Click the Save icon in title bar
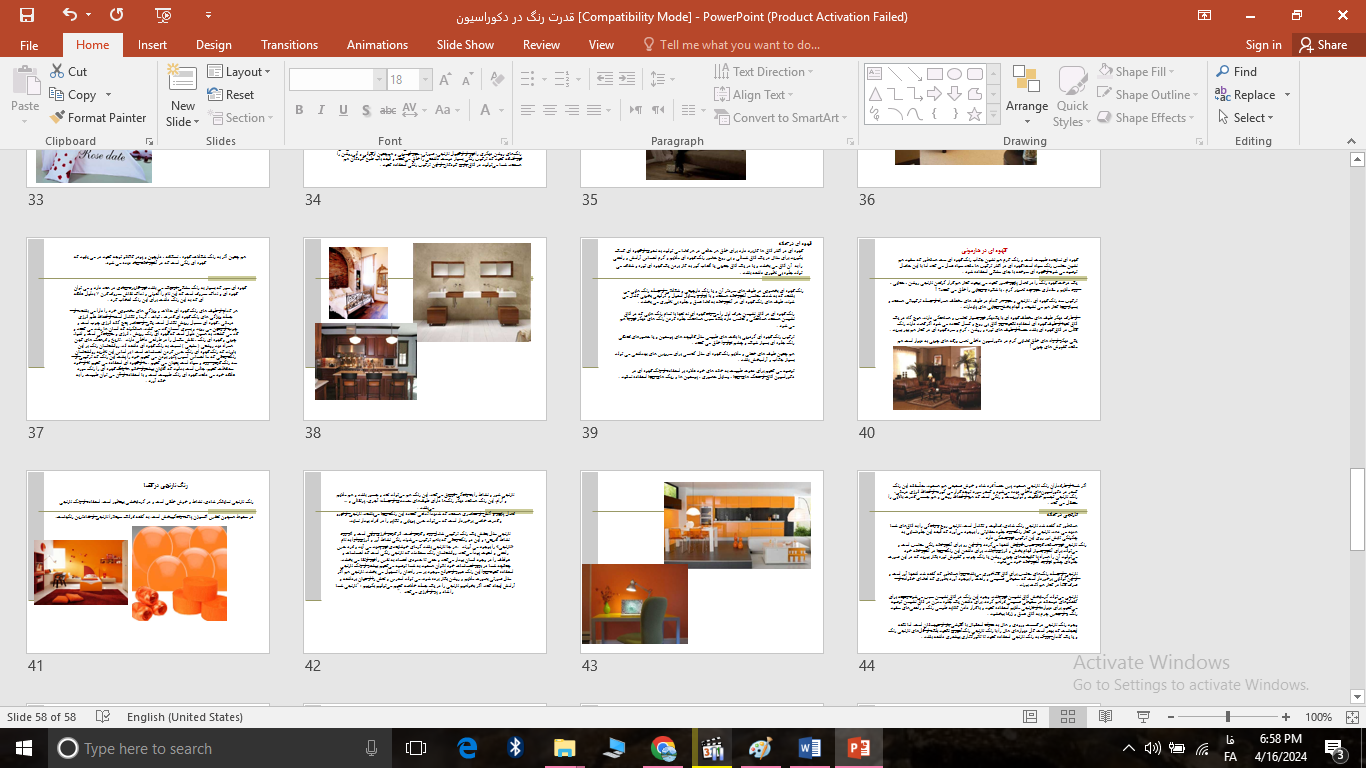Viewport: 1366px width, 768px height. (x=27, y=15)
